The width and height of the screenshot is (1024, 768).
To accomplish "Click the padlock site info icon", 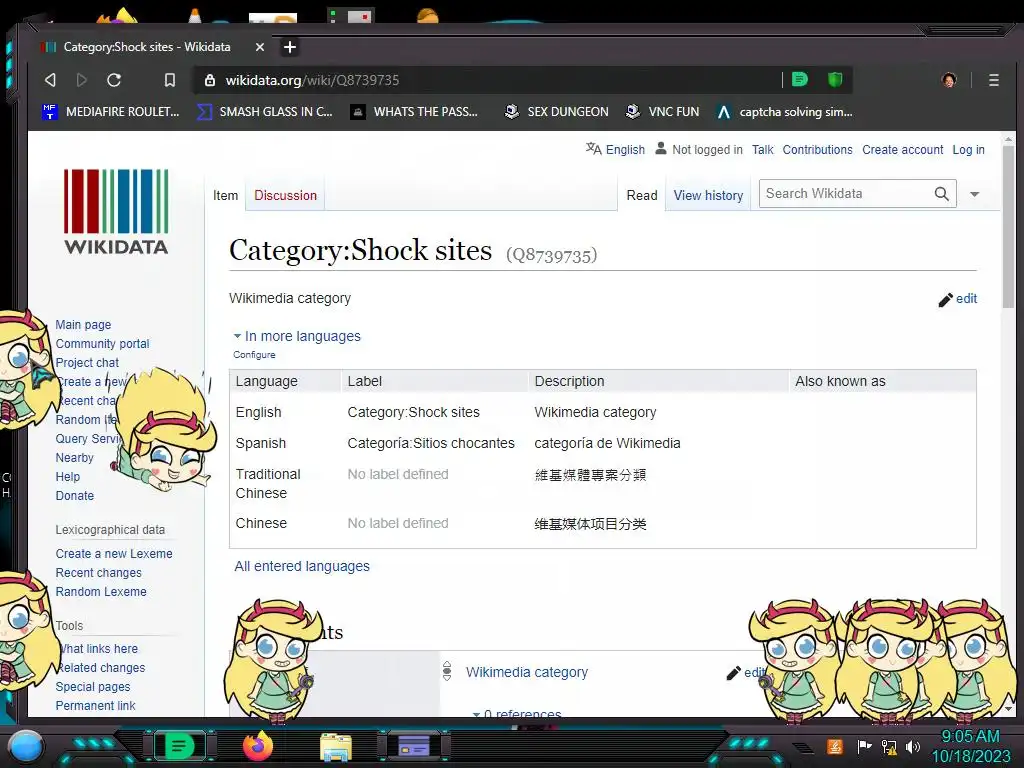I will [x=210, y=80].
